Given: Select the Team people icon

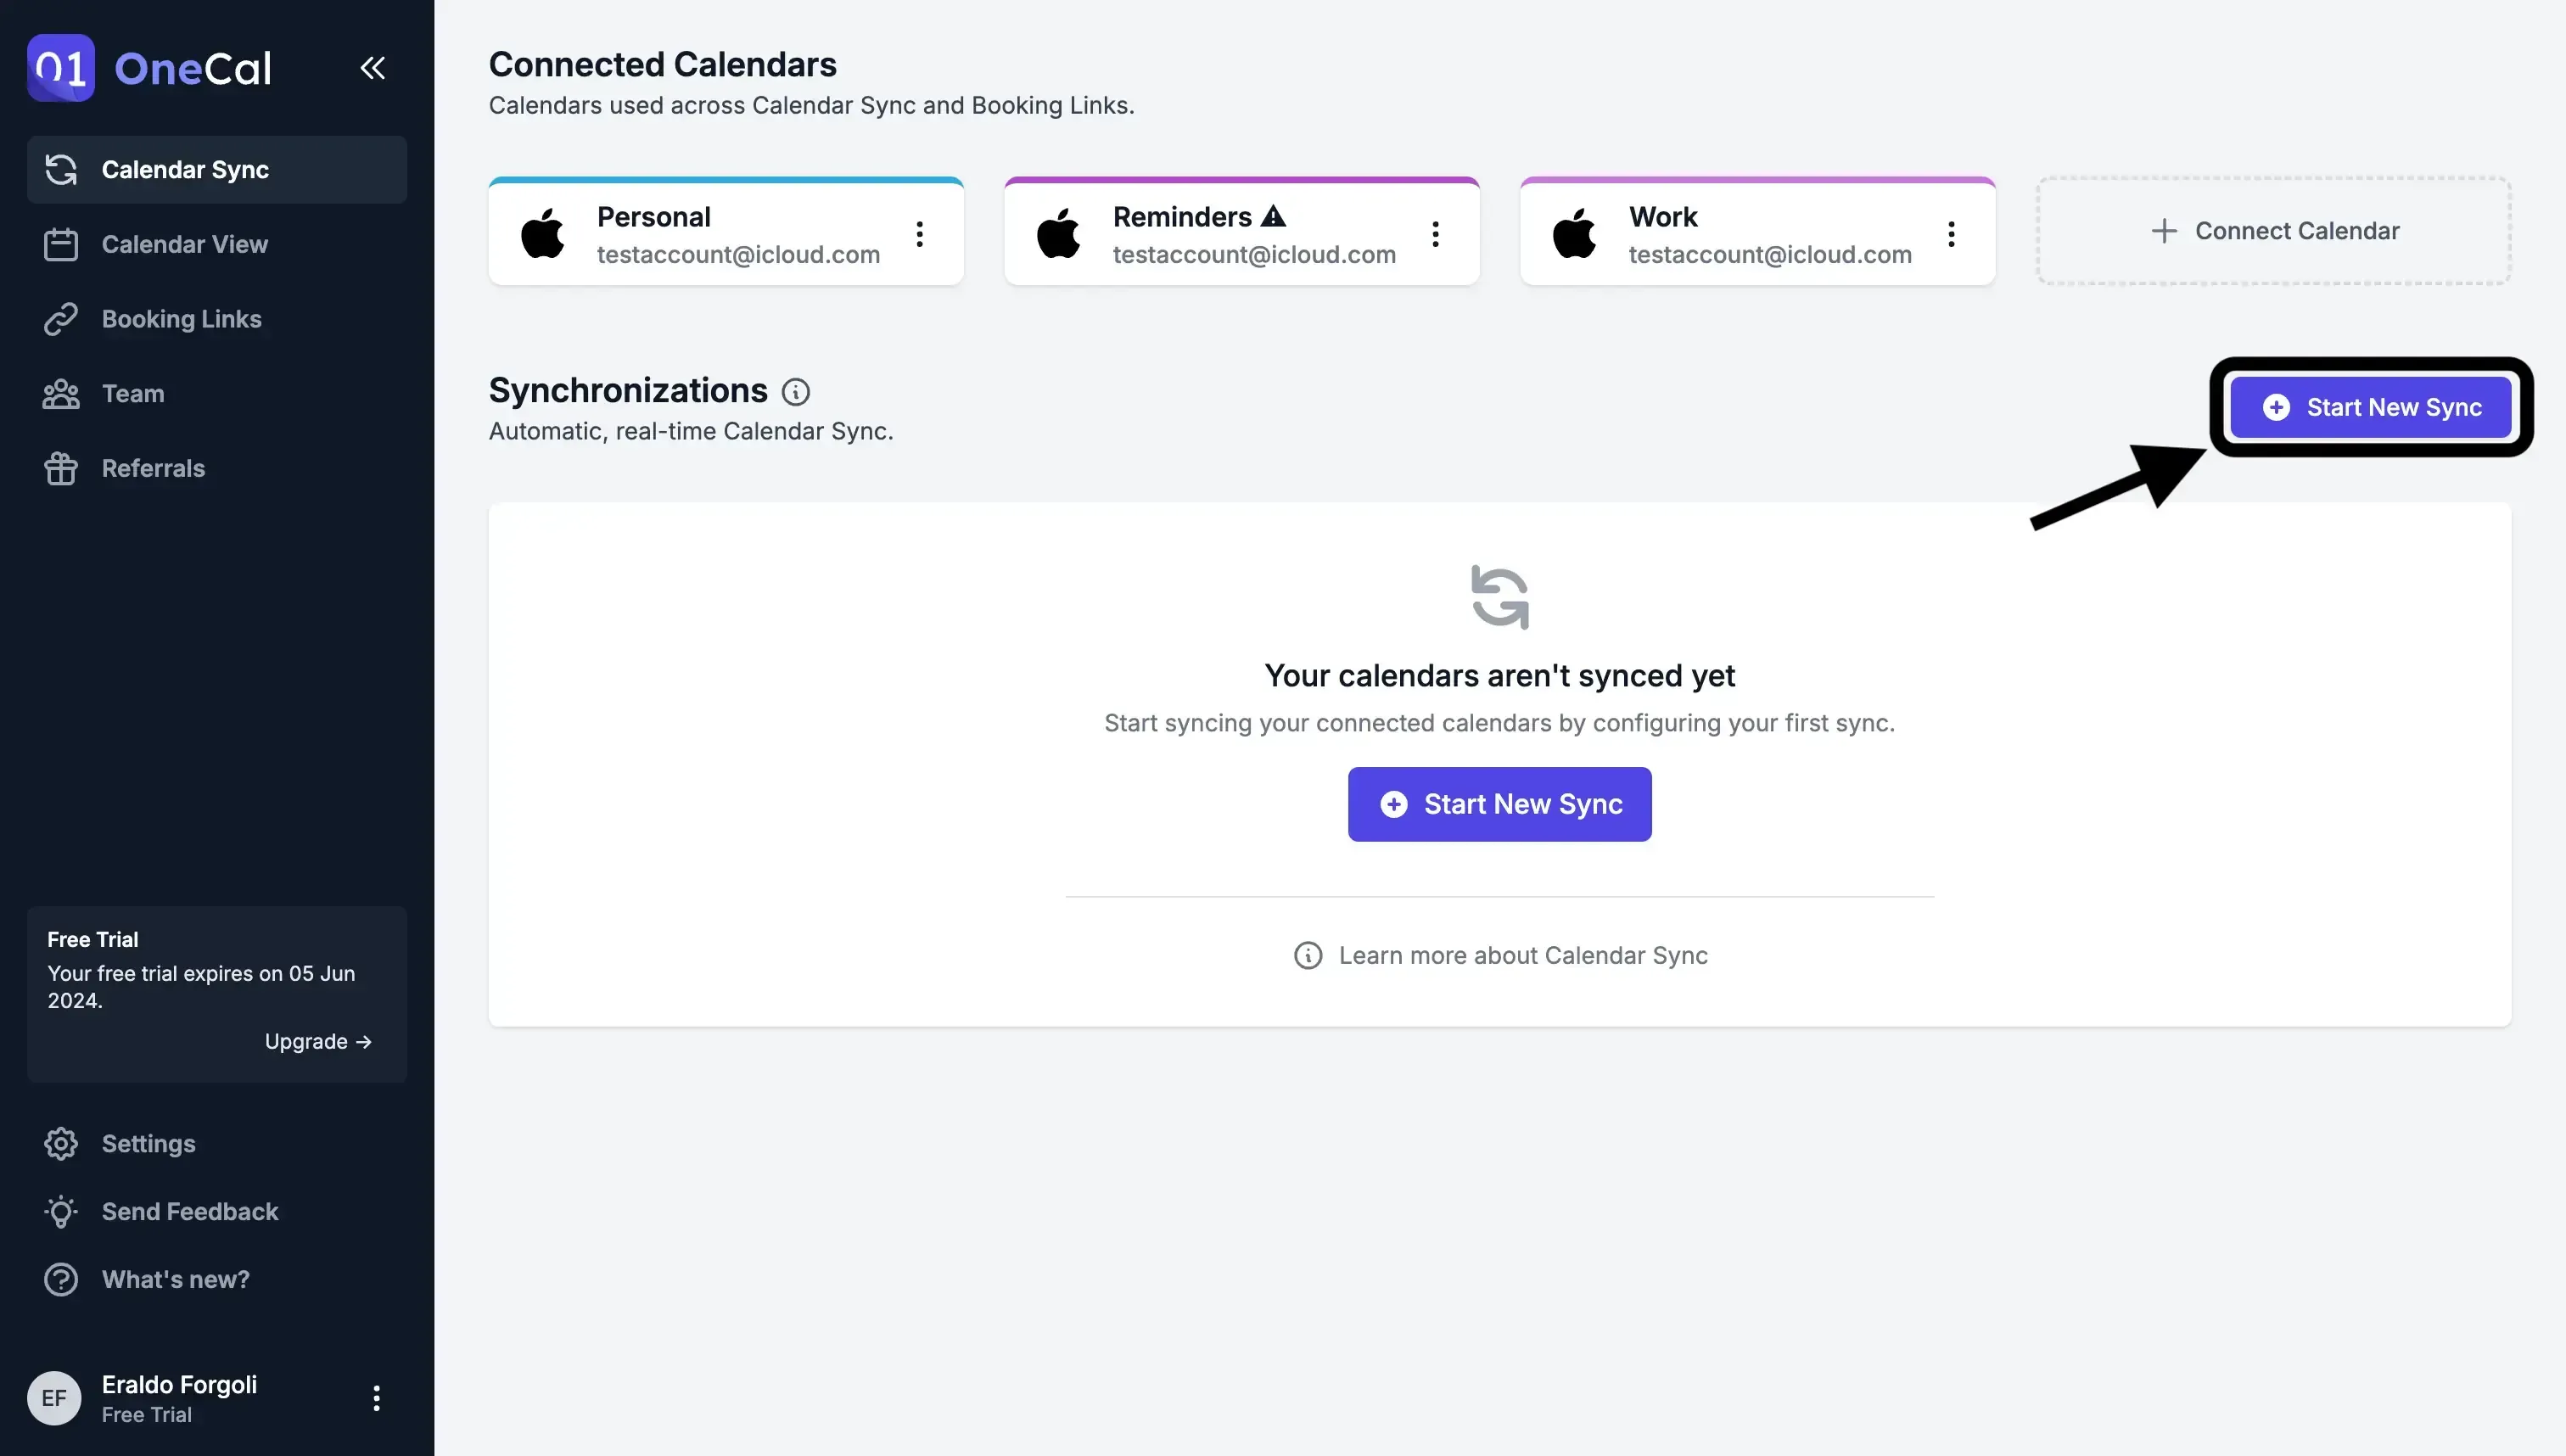Looking at the screenshot, I should pyautogui.click(x=60, y=393).
